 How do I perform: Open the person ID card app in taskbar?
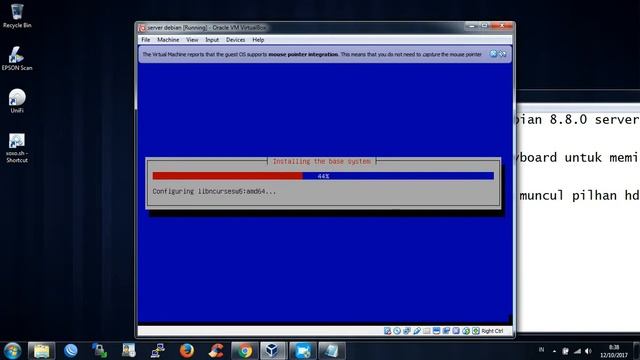129,351
